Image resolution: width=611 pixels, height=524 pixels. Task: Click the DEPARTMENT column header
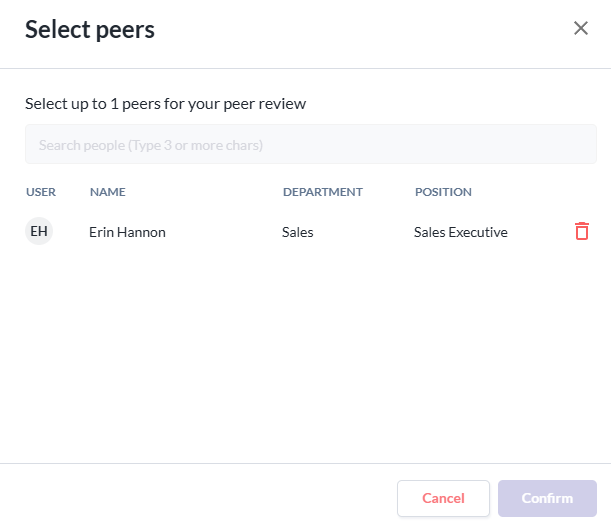tap(322, 192)
